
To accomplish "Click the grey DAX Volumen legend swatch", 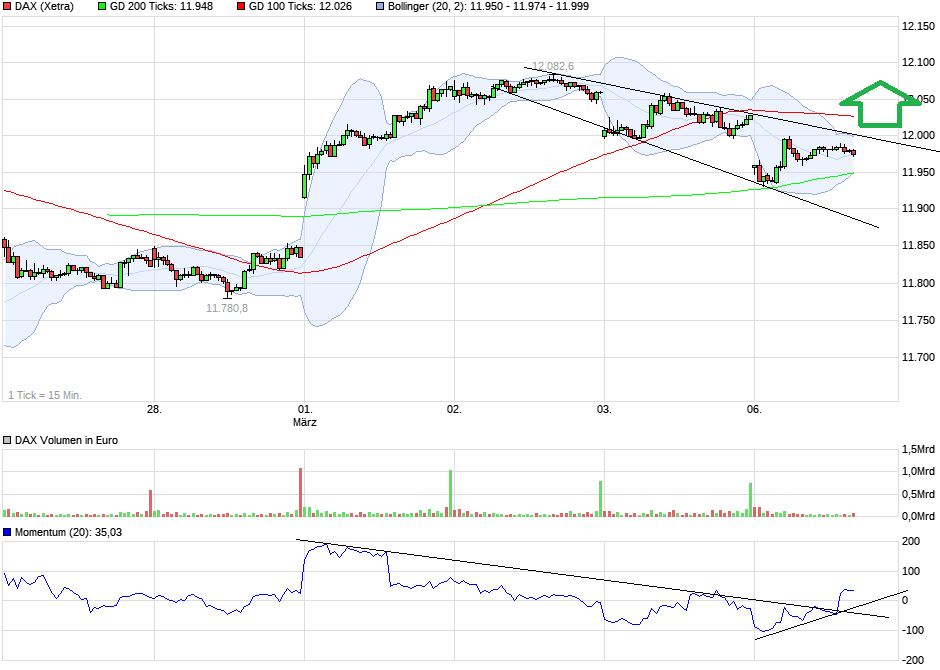I will click(7, 440).
